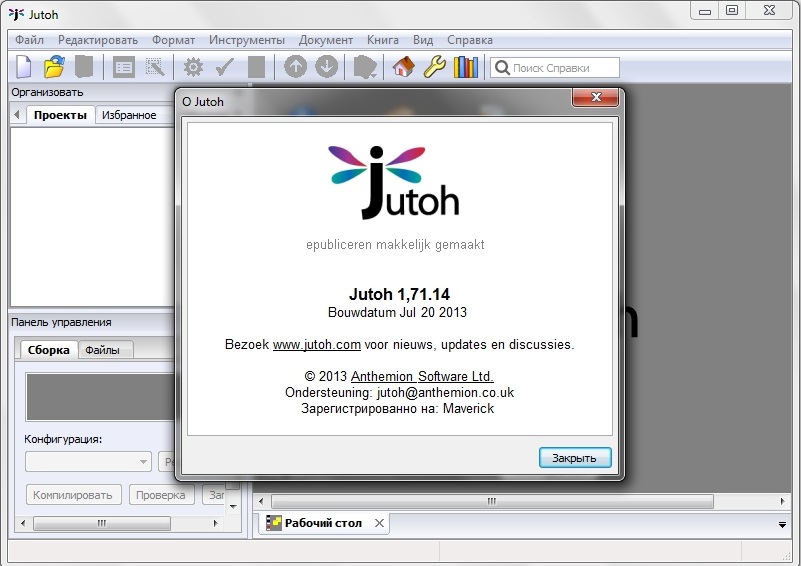Image resolution: width=801 pixels, height=566 pixels.
Task: Open the www.jutoh.com link
Action: [x=317, y=345]
